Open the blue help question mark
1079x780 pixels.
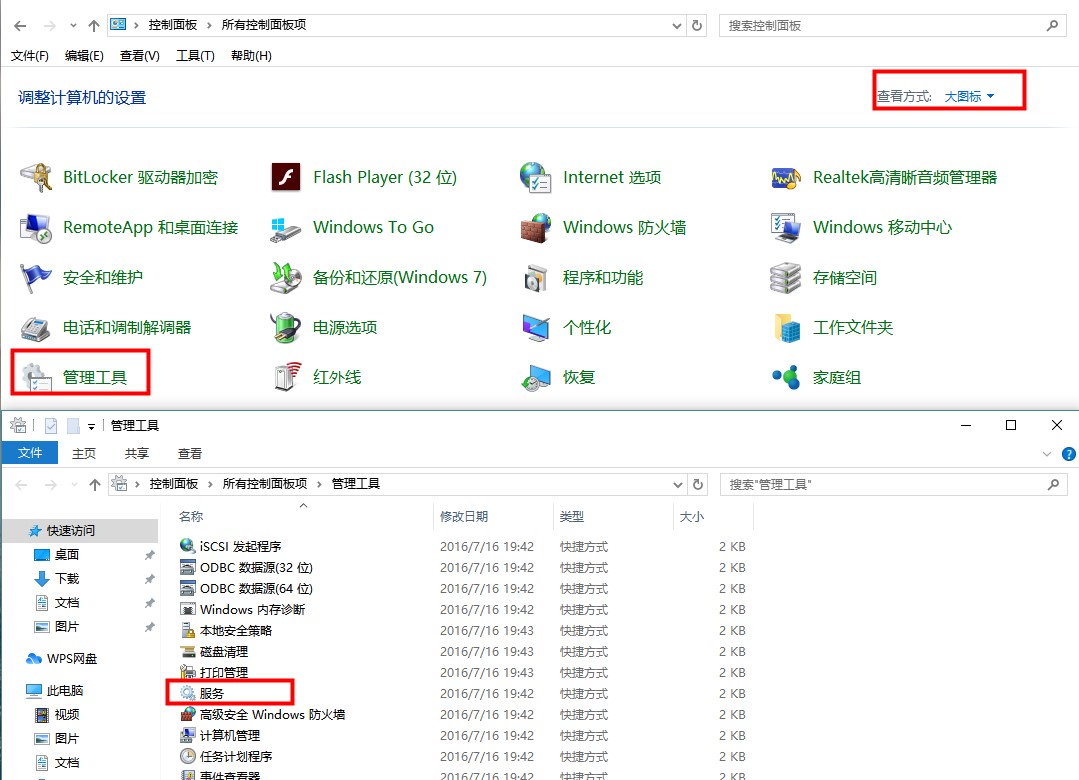tap(1069, 454)
